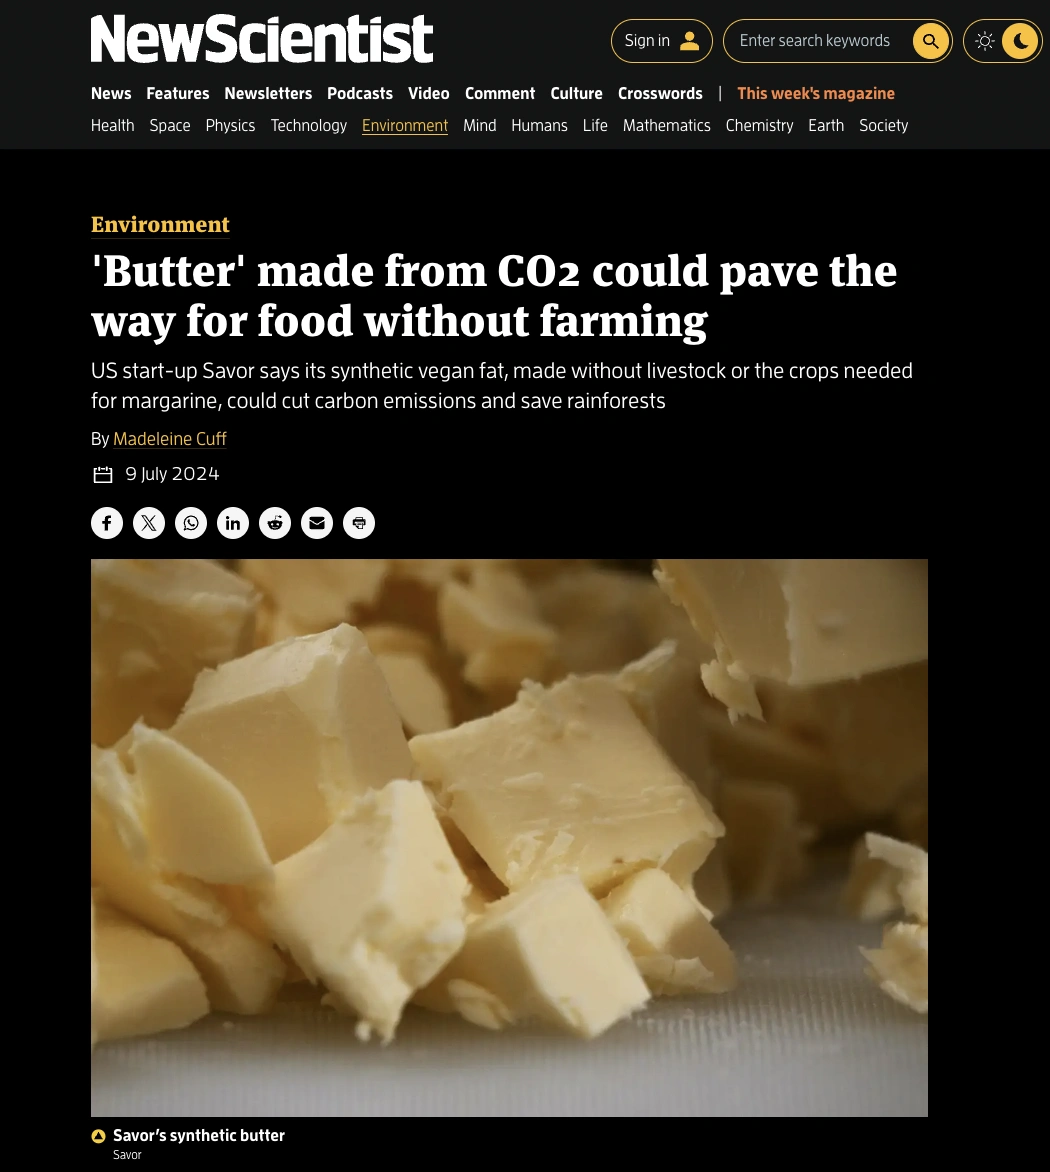
Task: Open the synthetic butter article image
Action: (509, 838)
